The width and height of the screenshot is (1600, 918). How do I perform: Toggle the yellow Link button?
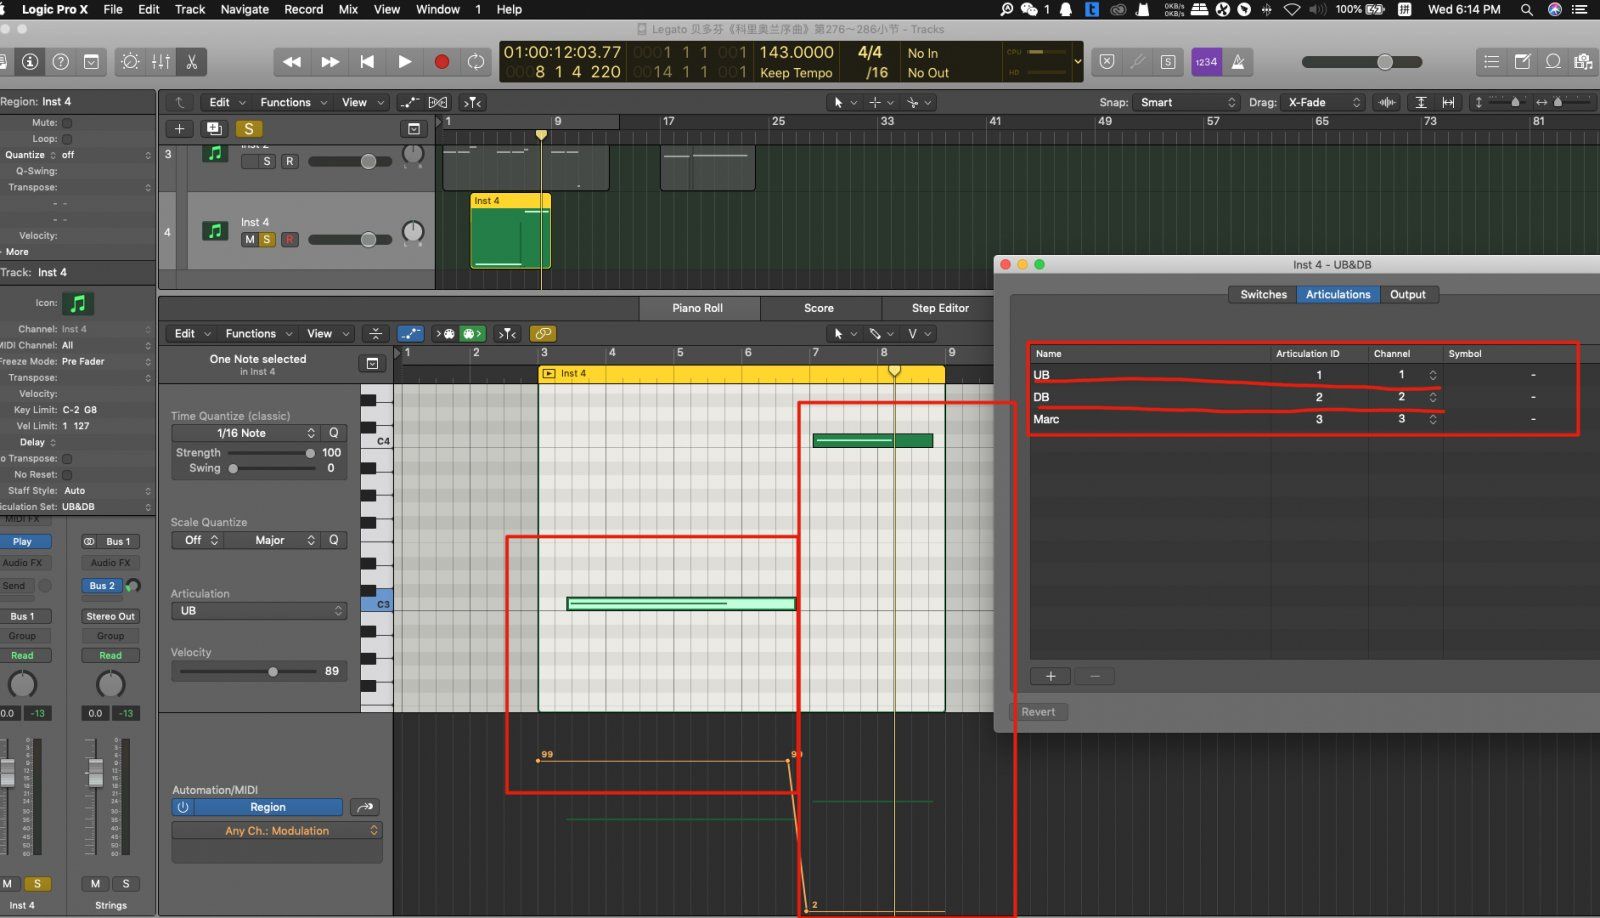tap(542, 334)
